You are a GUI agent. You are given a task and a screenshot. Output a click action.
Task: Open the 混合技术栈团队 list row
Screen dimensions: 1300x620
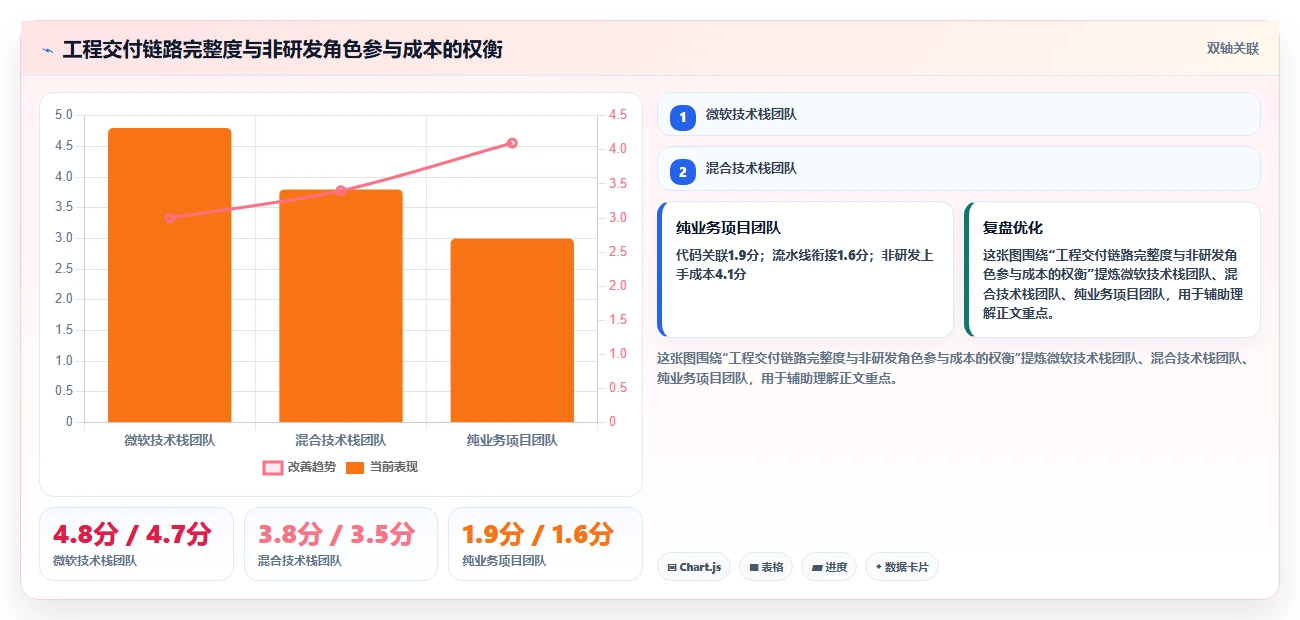point(958,168)
